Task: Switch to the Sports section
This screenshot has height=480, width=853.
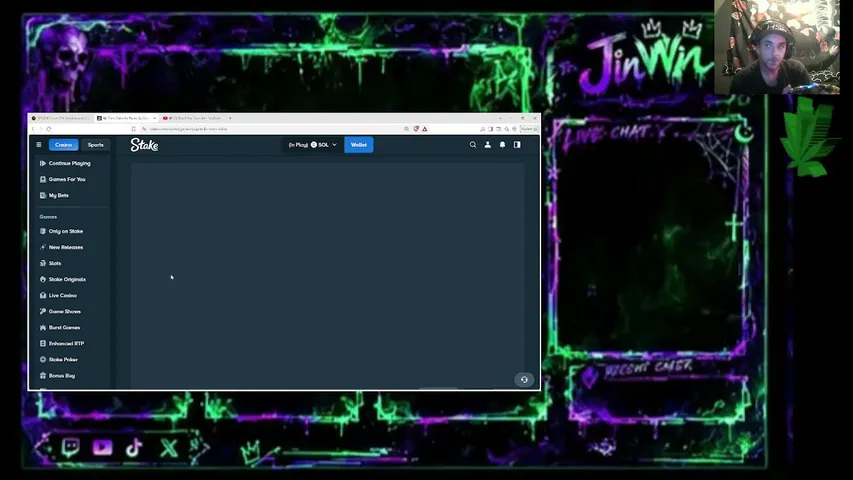Action: tap(95, 145)
